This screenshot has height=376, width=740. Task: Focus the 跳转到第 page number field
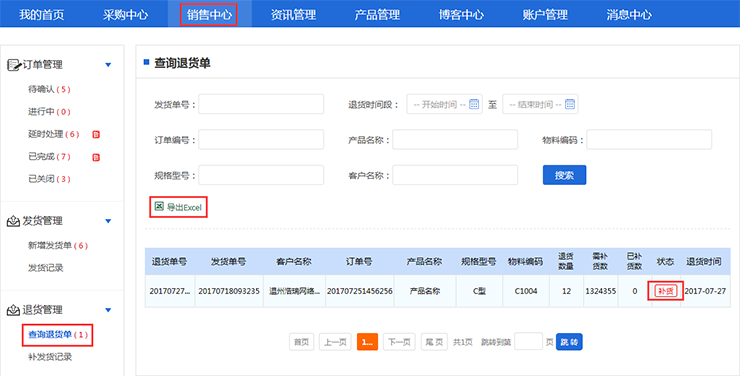point(528,342)
